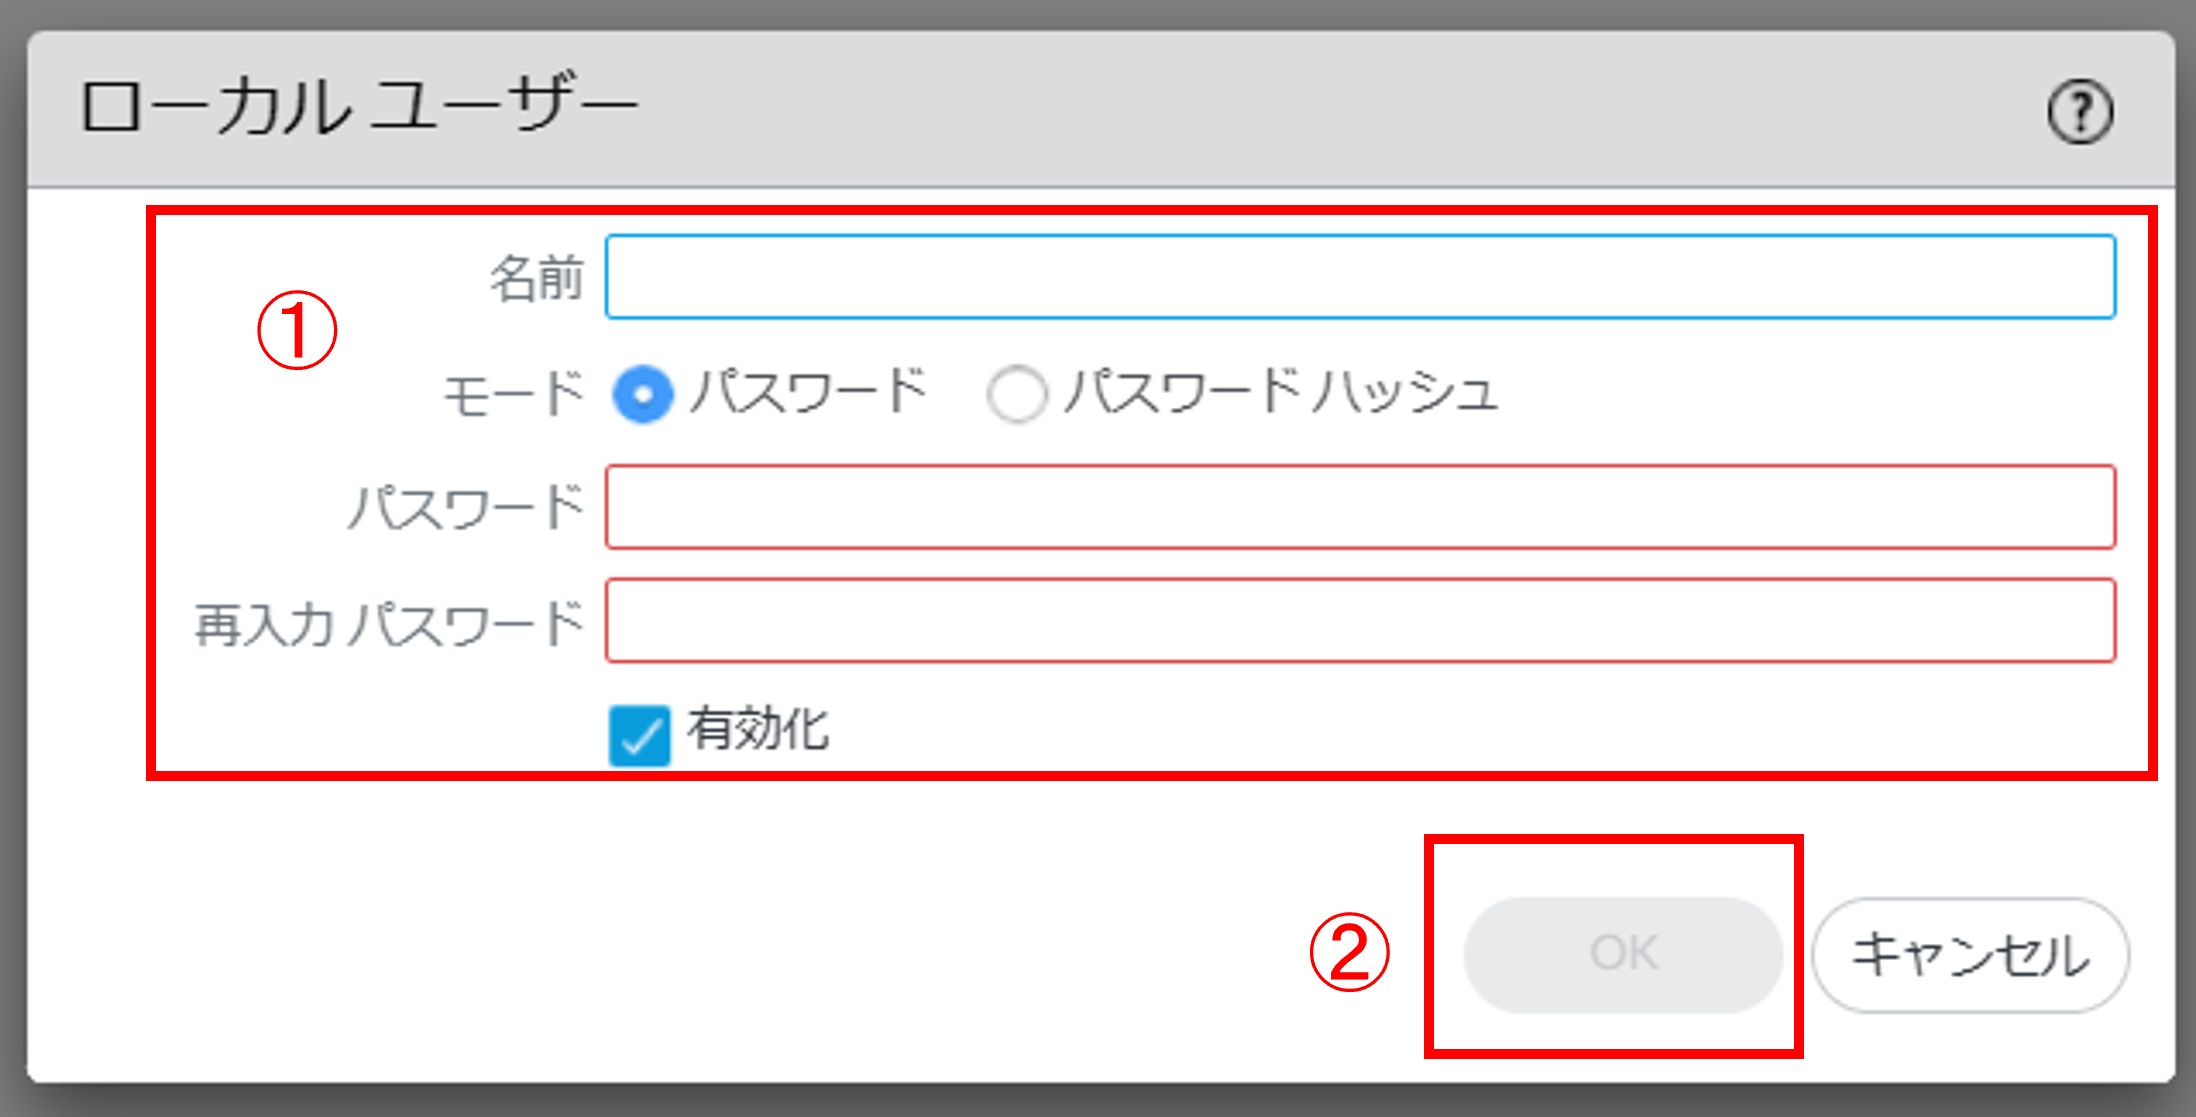Viewport: 2196px width, 1117px height.
Task: Click the 再入力 パスワード field label
Action: (x=389, y=625)
